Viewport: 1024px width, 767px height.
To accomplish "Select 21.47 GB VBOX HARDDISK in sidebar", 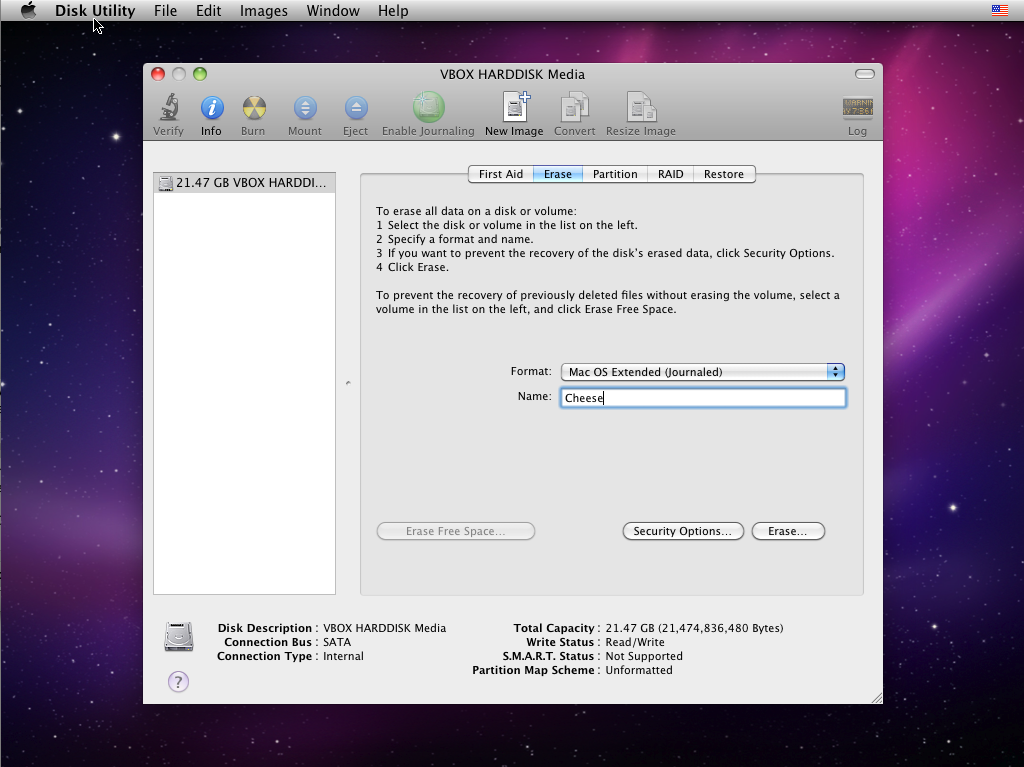I will click(244, 183).
